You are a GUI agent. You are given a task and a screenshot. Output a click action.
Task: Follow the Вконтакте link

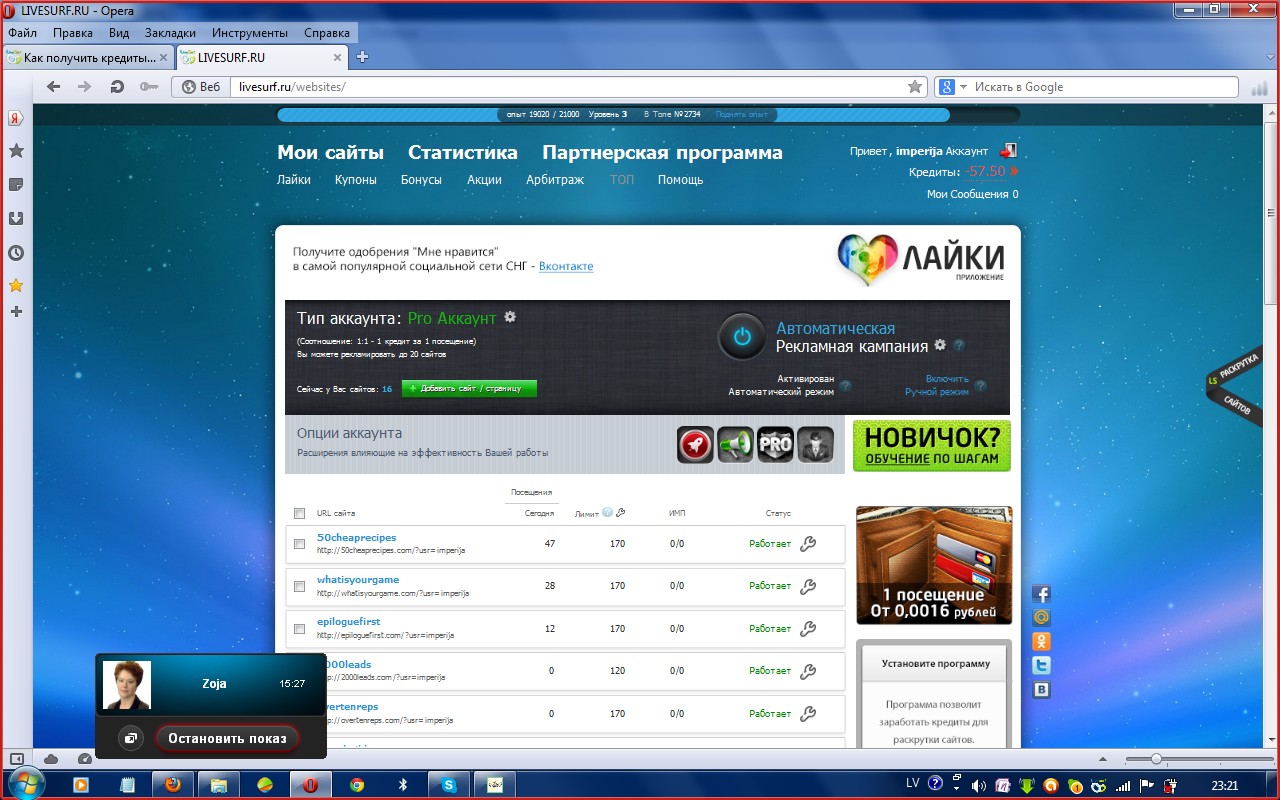pos(566,266)
